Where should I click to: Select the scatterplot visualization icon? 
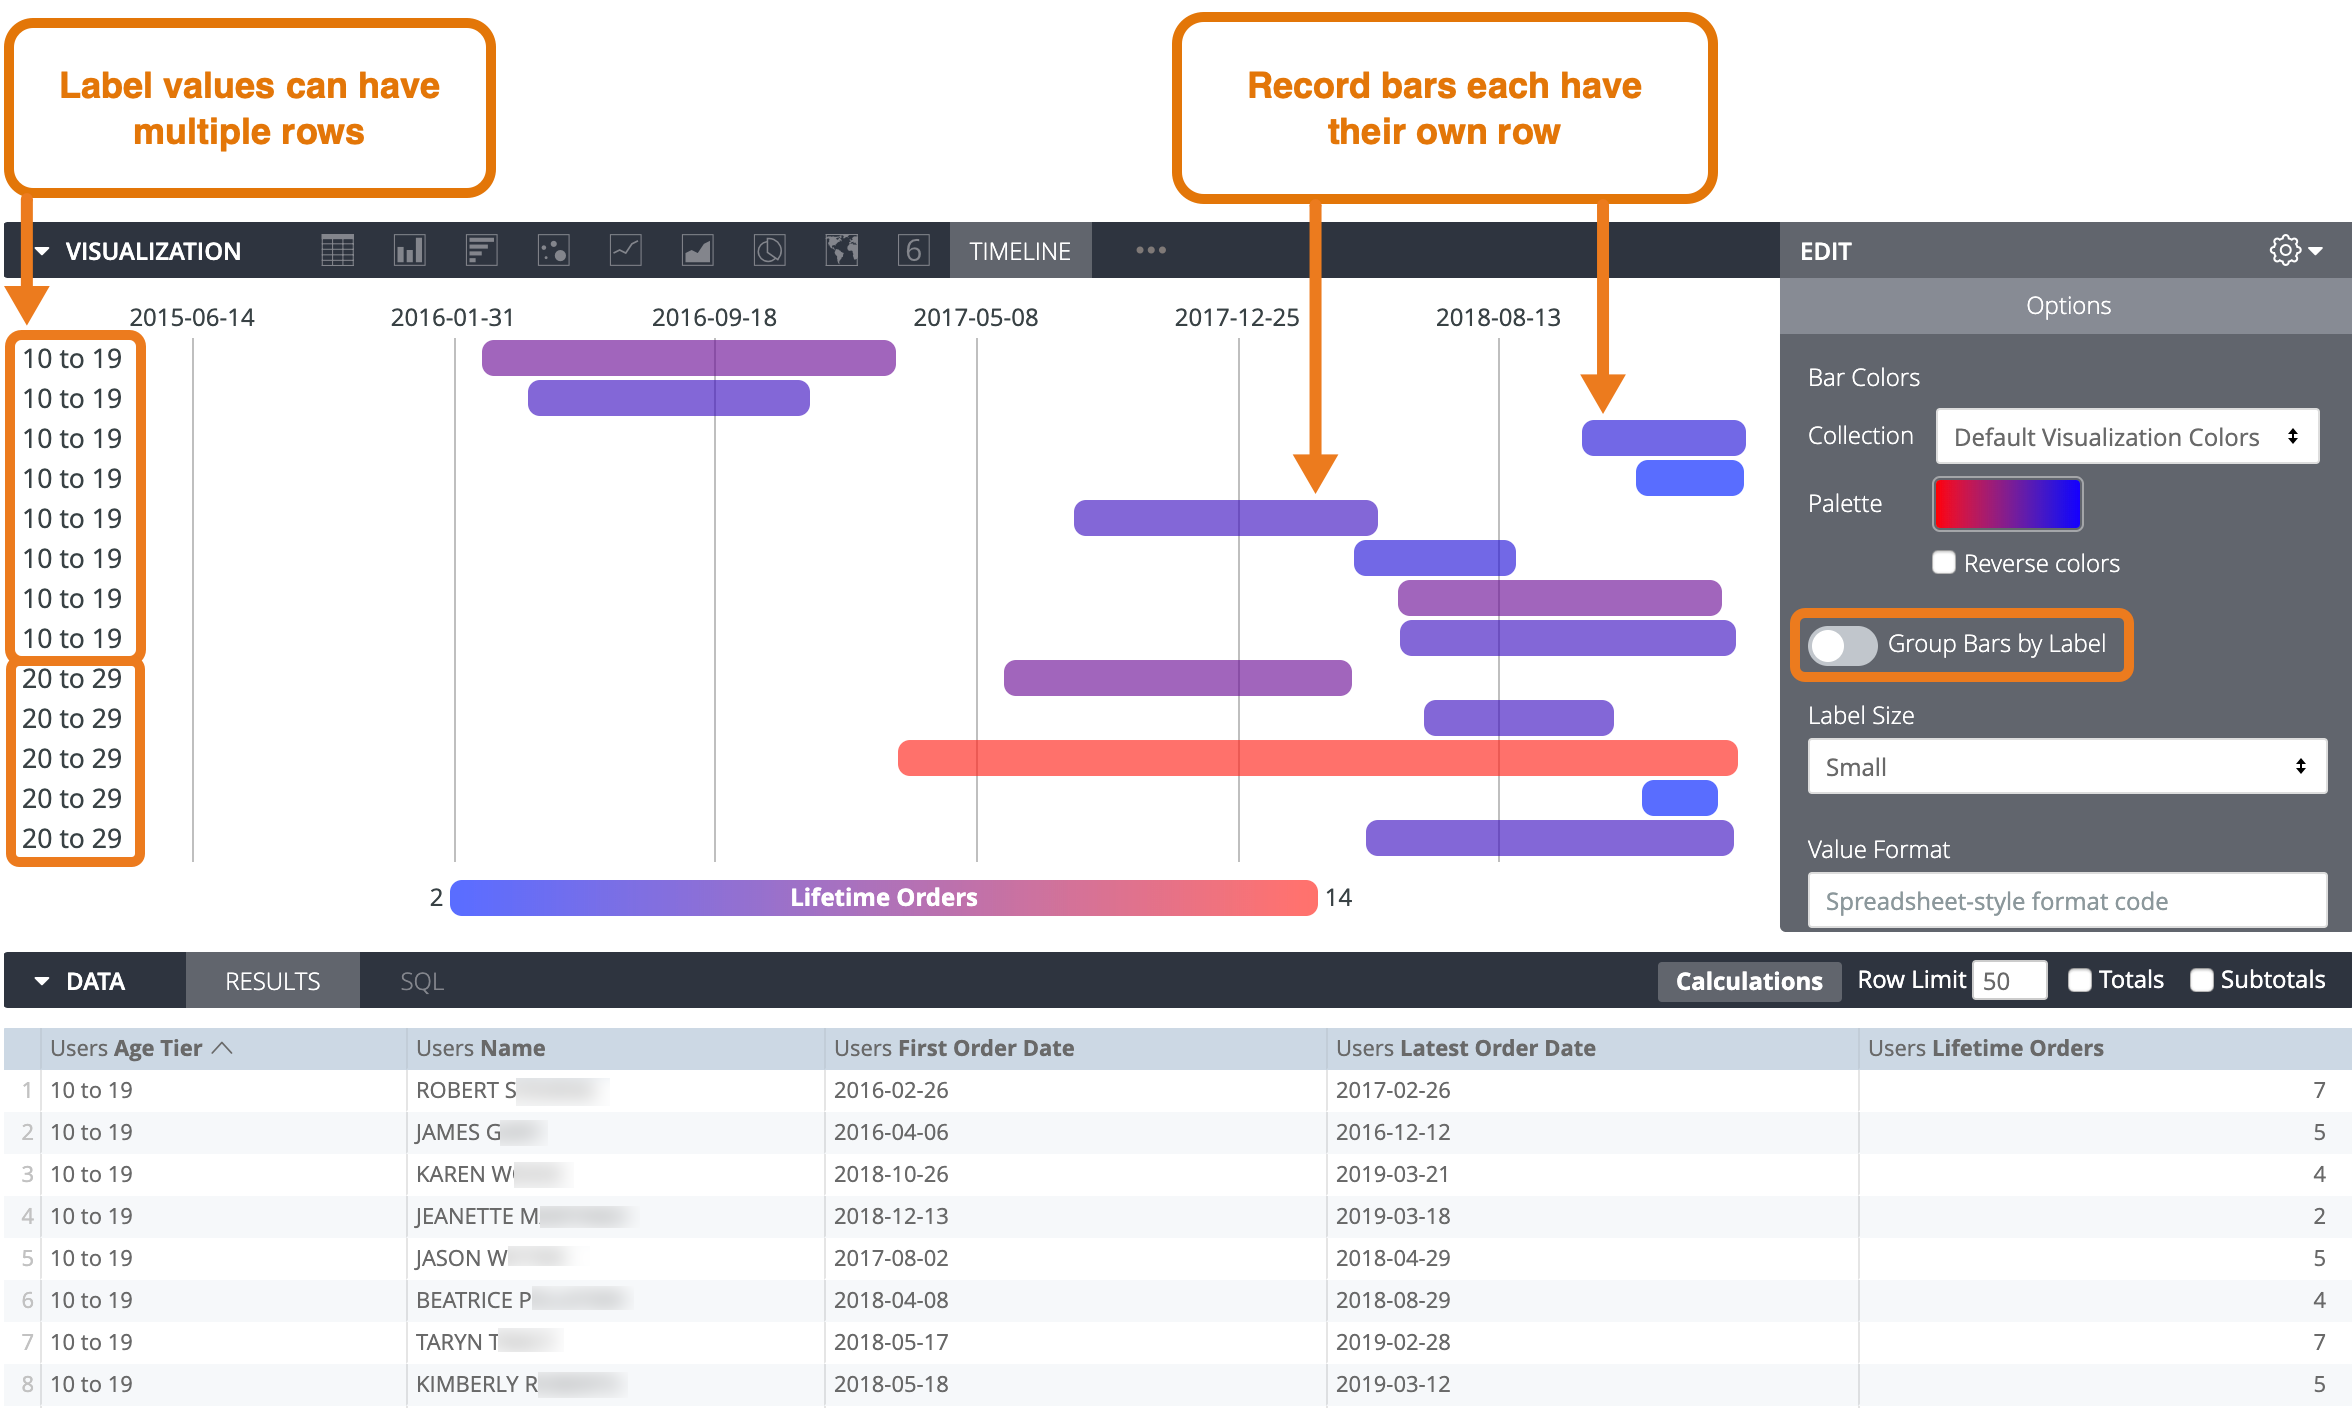553,250
